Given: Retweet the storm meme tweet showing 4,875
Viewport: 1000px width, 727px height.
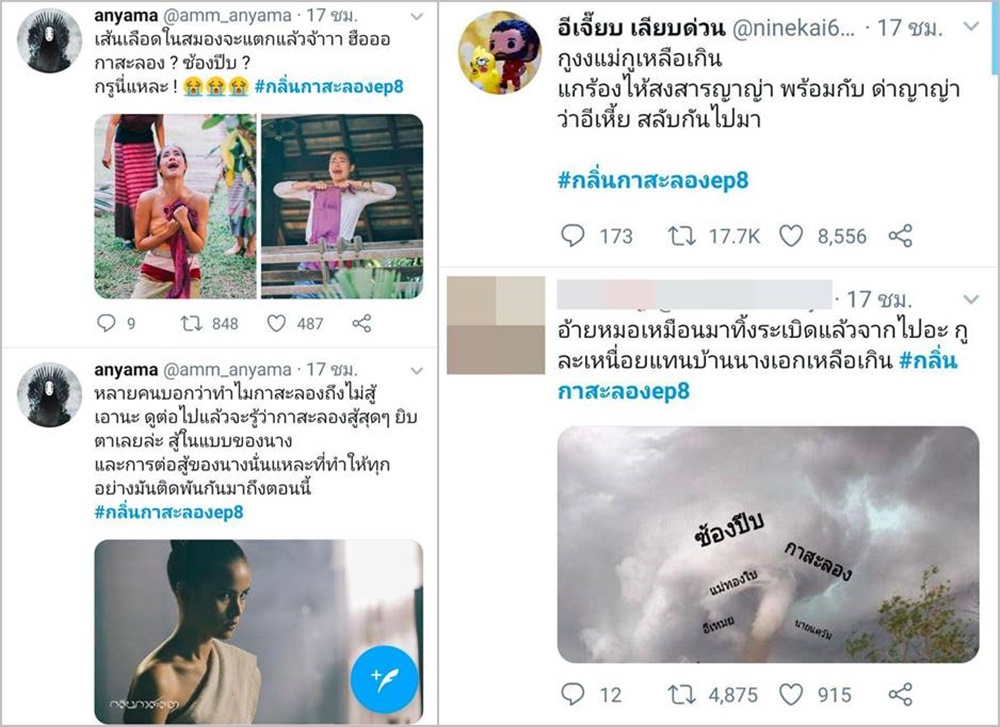Looking at the screenshot, I should [x=682, y=694].
